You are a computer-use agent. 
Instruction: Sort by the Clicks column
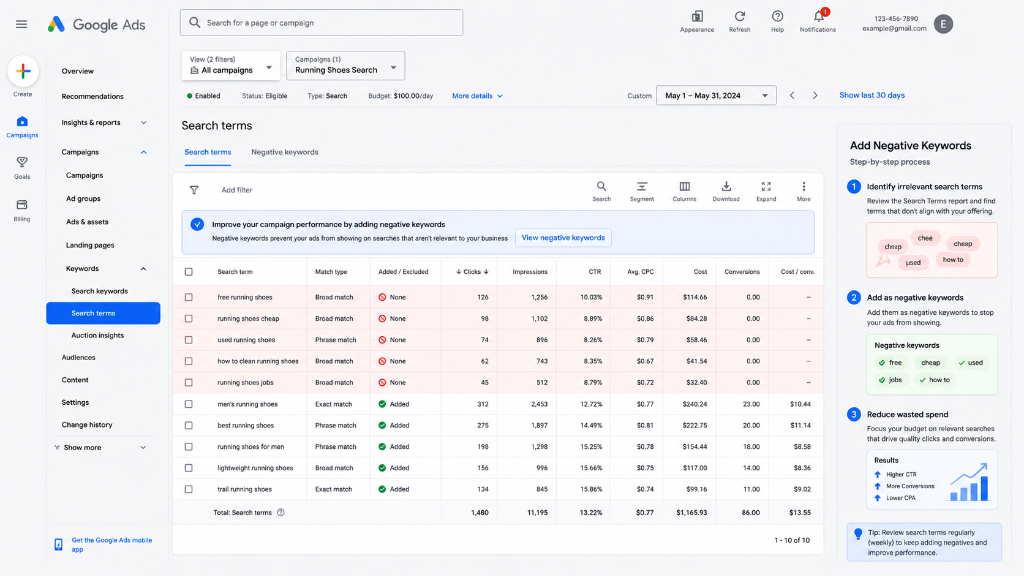(472, 272)
